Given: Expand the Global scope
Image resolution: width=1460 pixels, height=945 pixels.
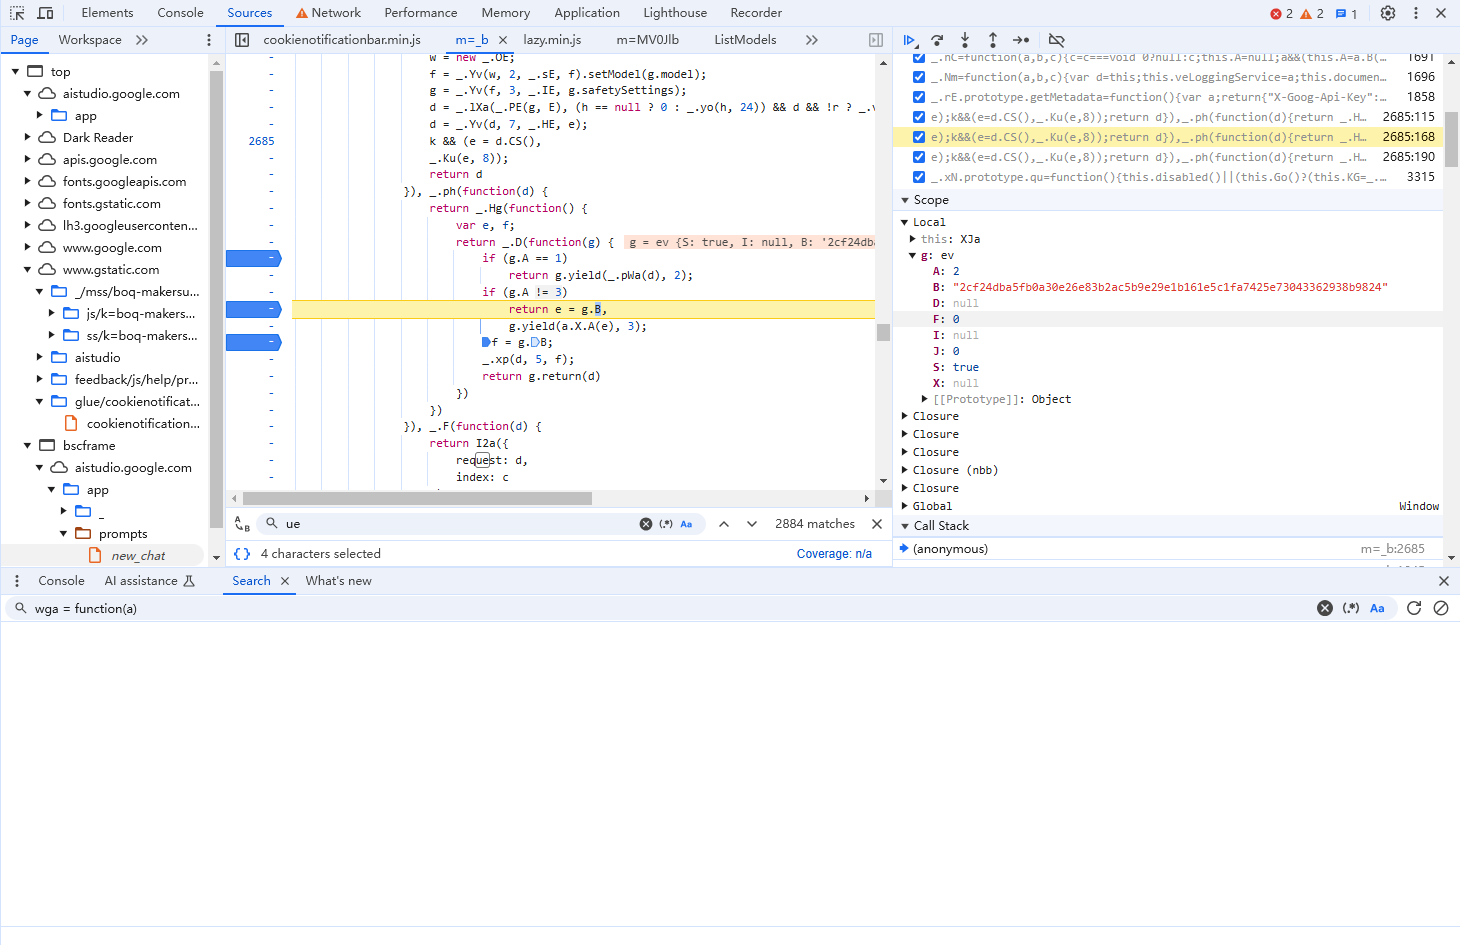Looking at the screenshot, I should click(905, 506).
